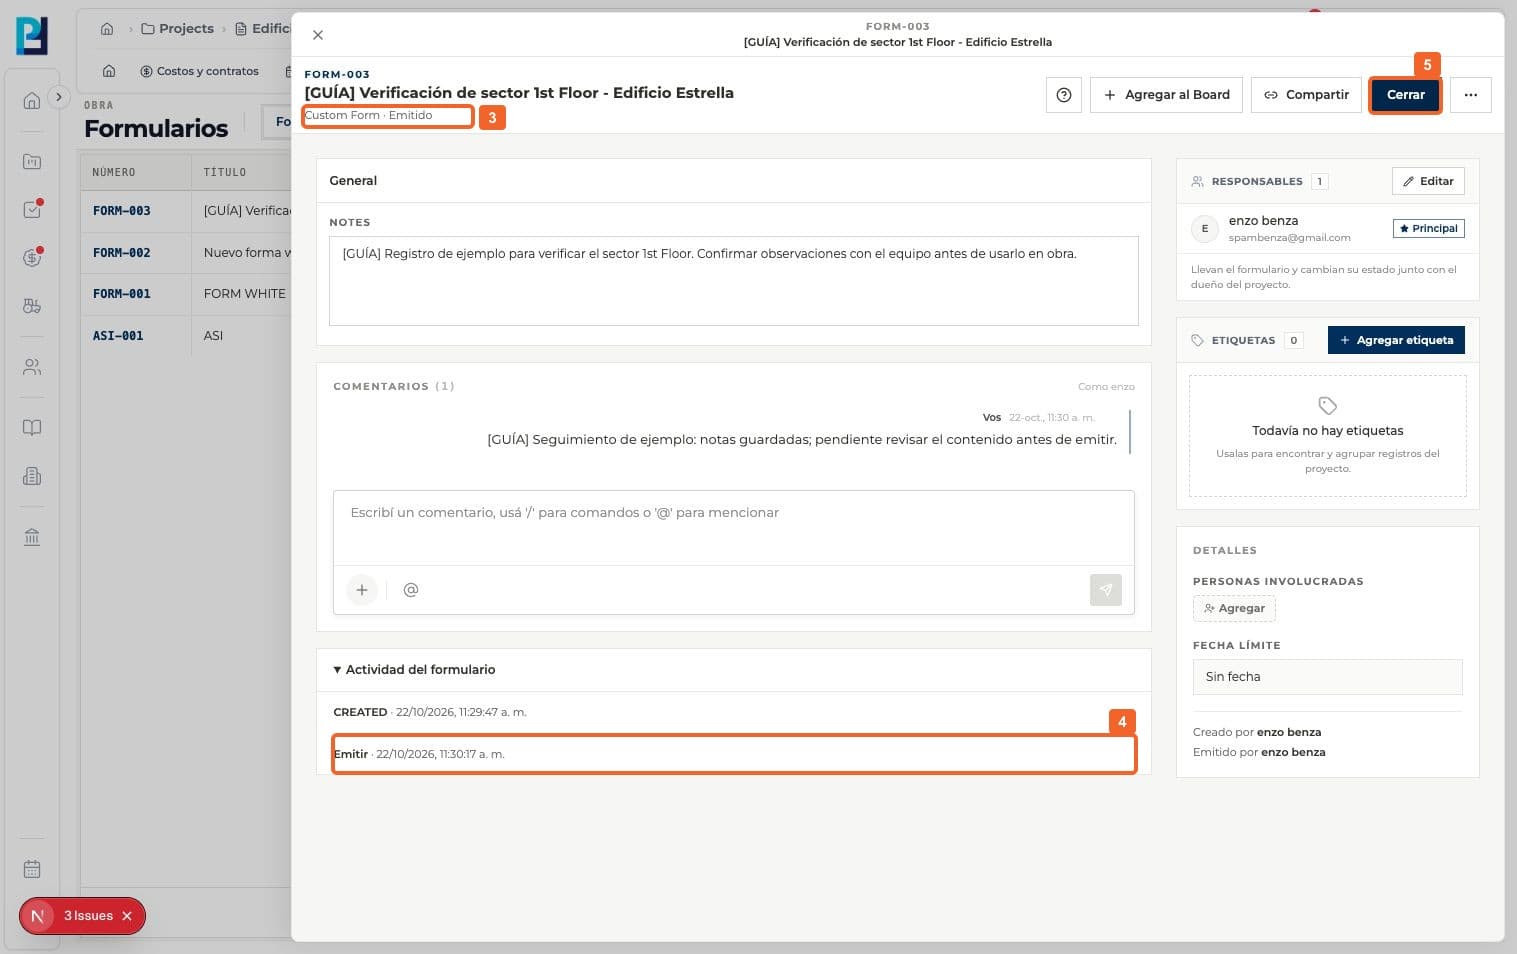Open the home icon in left sidebar
The width and height of the screenshot is (1517, 954).
[32, 100]
